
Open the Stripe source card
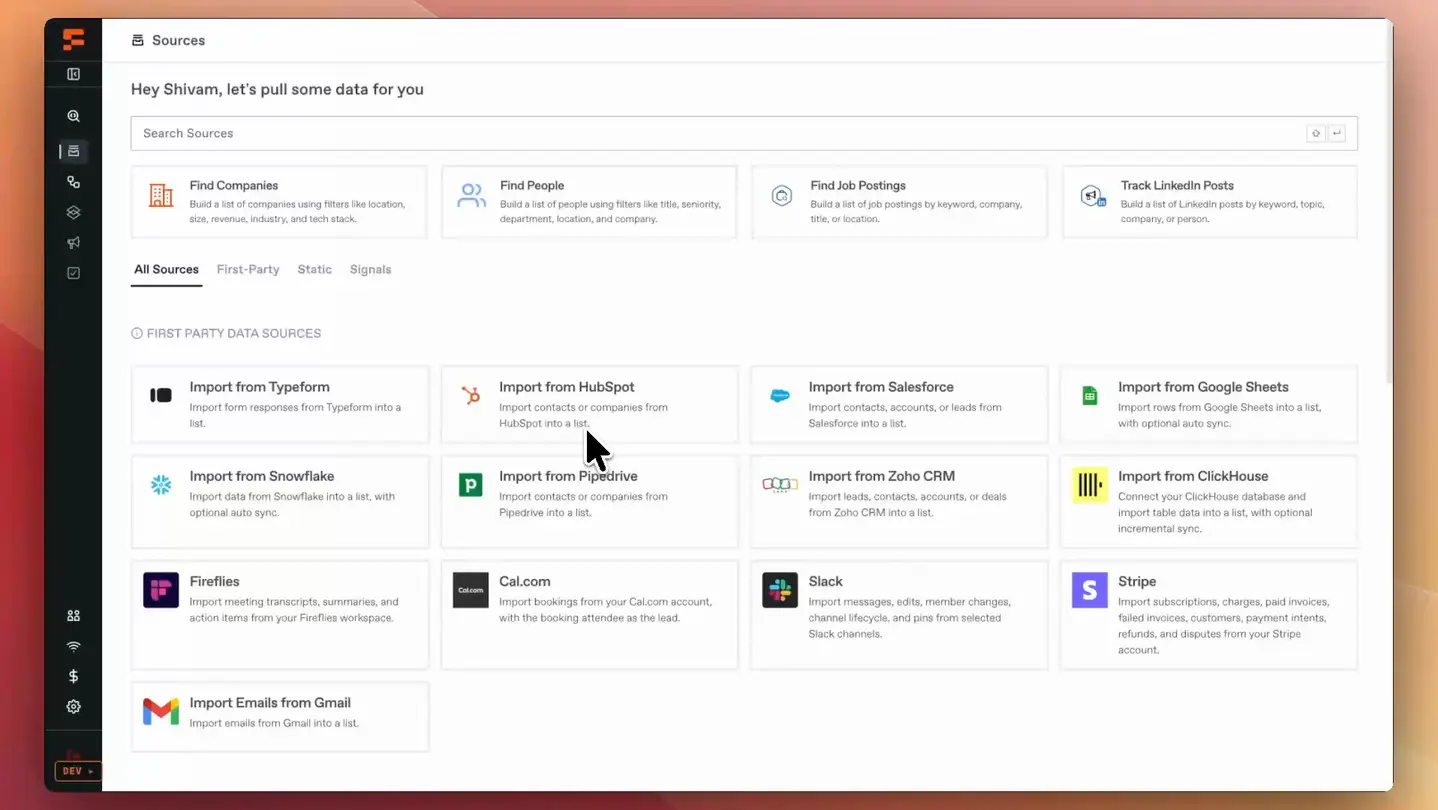pos(1209,615)
